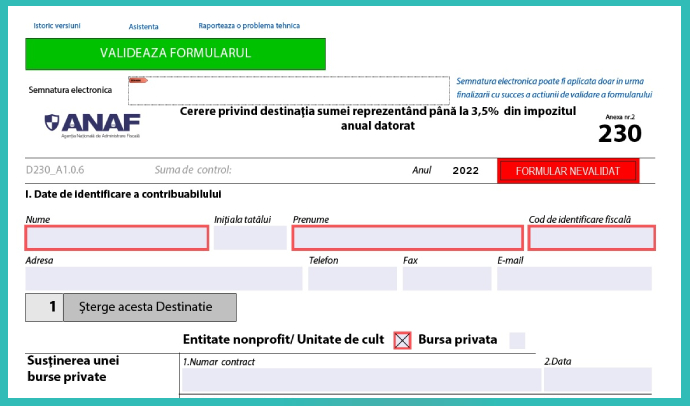Image resolution: width=690 pixels, height=406 pixels.
Task: Focus the Nume input field
Action: point(117,238)
